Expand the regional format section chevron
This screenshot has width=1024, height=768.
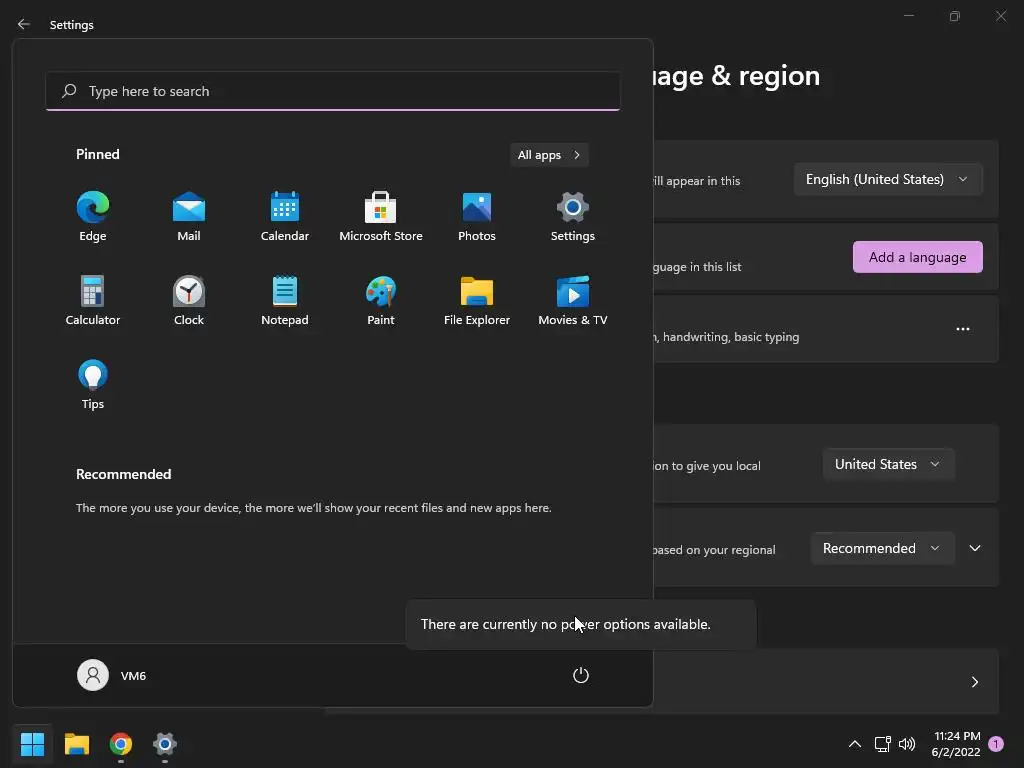(975, 549)
